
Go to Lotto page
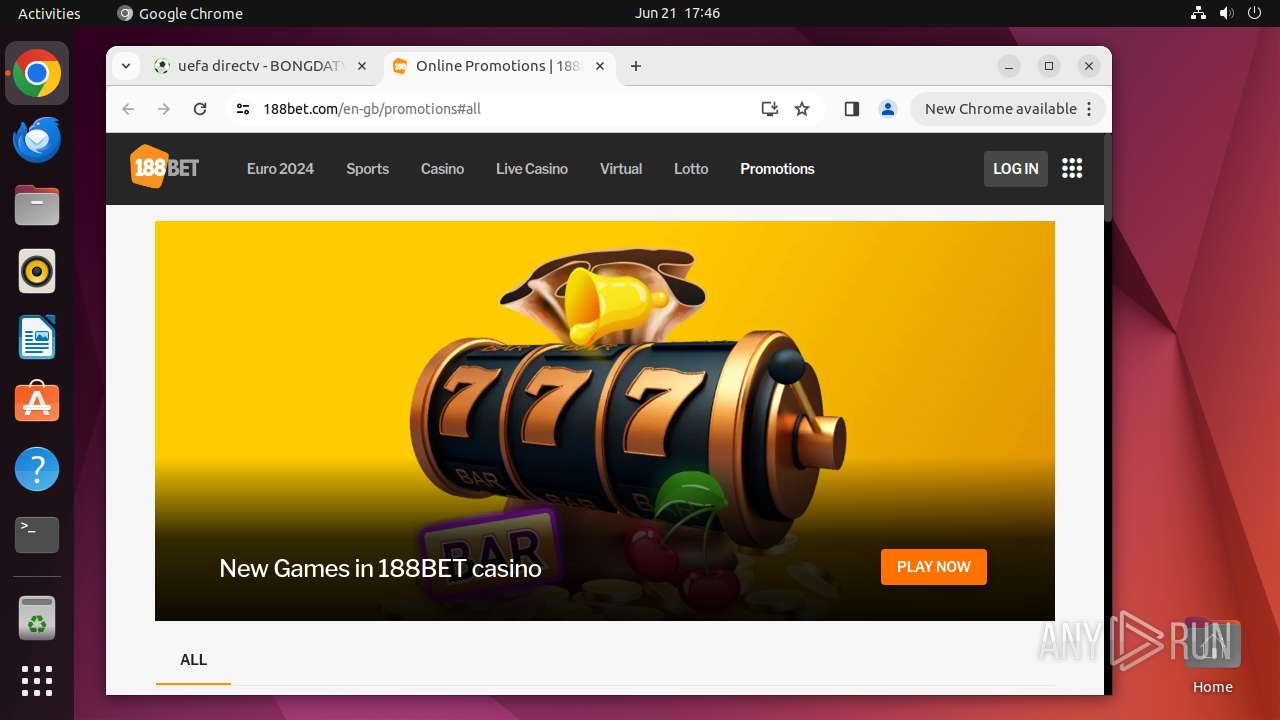tap(691, 169)
